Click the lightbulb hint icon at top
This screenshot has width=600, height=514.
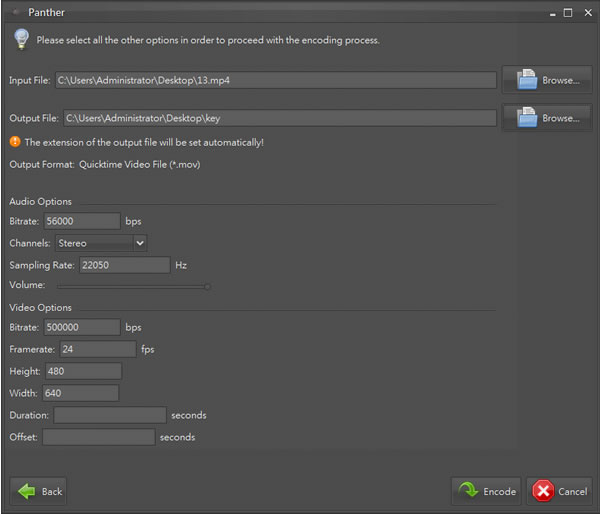21,39
